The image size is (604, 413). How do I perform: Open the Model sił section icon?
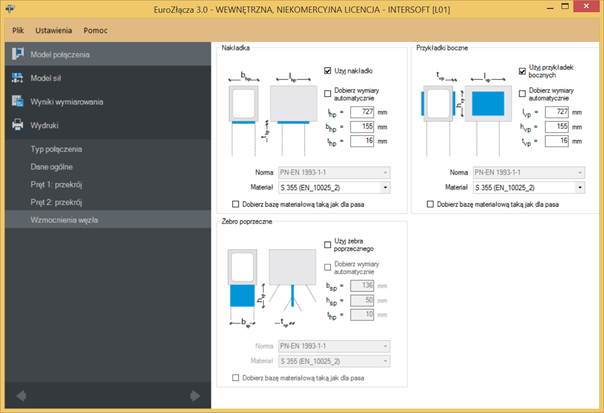click(x=17, y=78)
